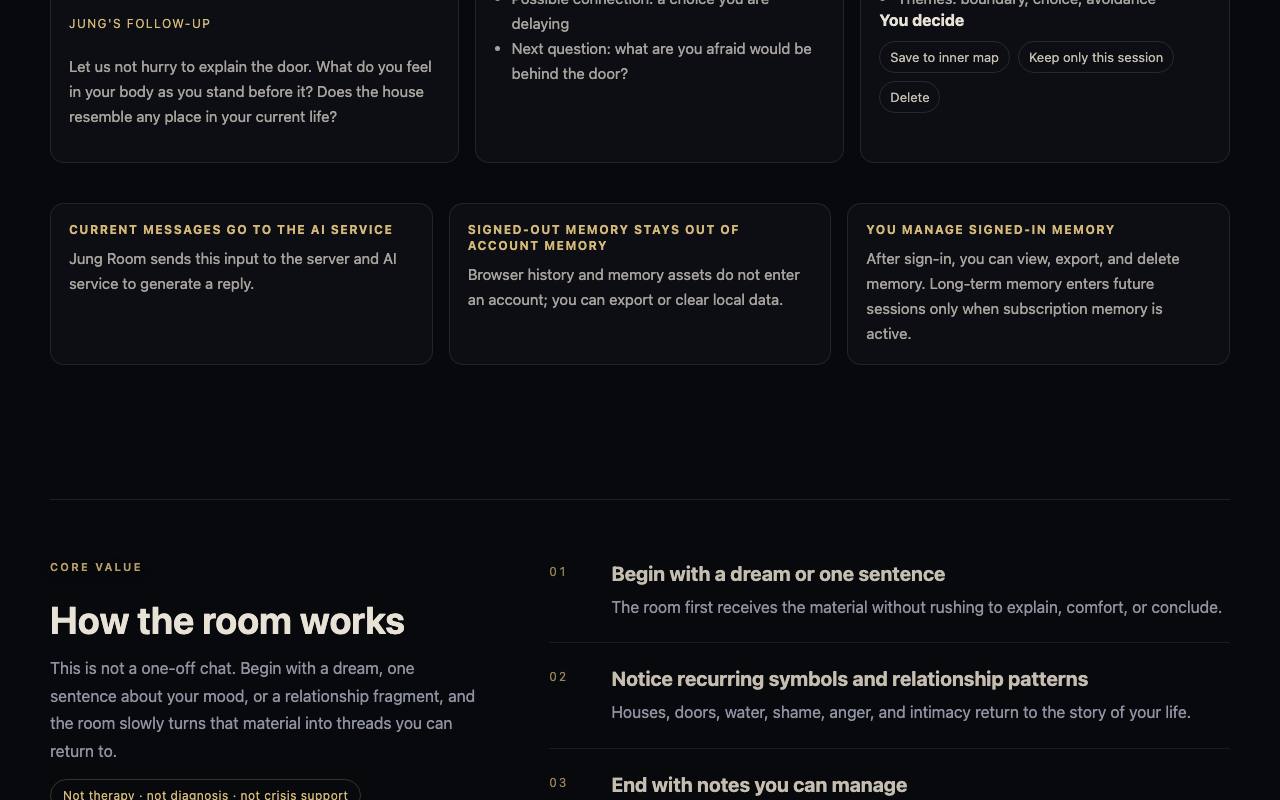
Task: Open the Signed-out memory stays out card
Action: point(640,284)
